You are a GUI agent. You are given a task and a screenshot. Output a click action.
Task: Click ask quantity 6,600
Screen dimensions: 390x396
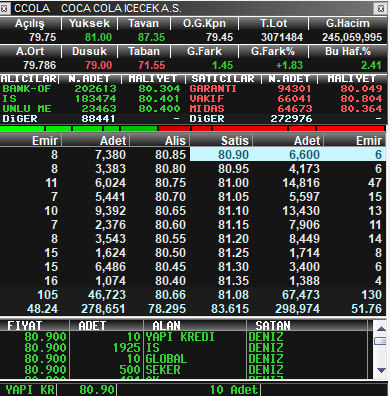[x=304, y=155]
